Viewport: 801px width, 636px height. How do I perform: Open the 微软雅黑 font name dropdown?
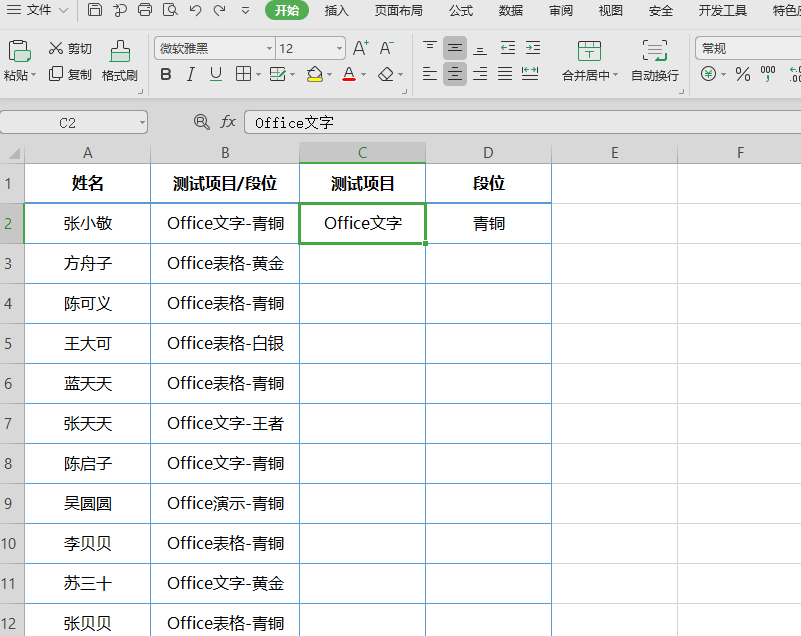point(269,49)
